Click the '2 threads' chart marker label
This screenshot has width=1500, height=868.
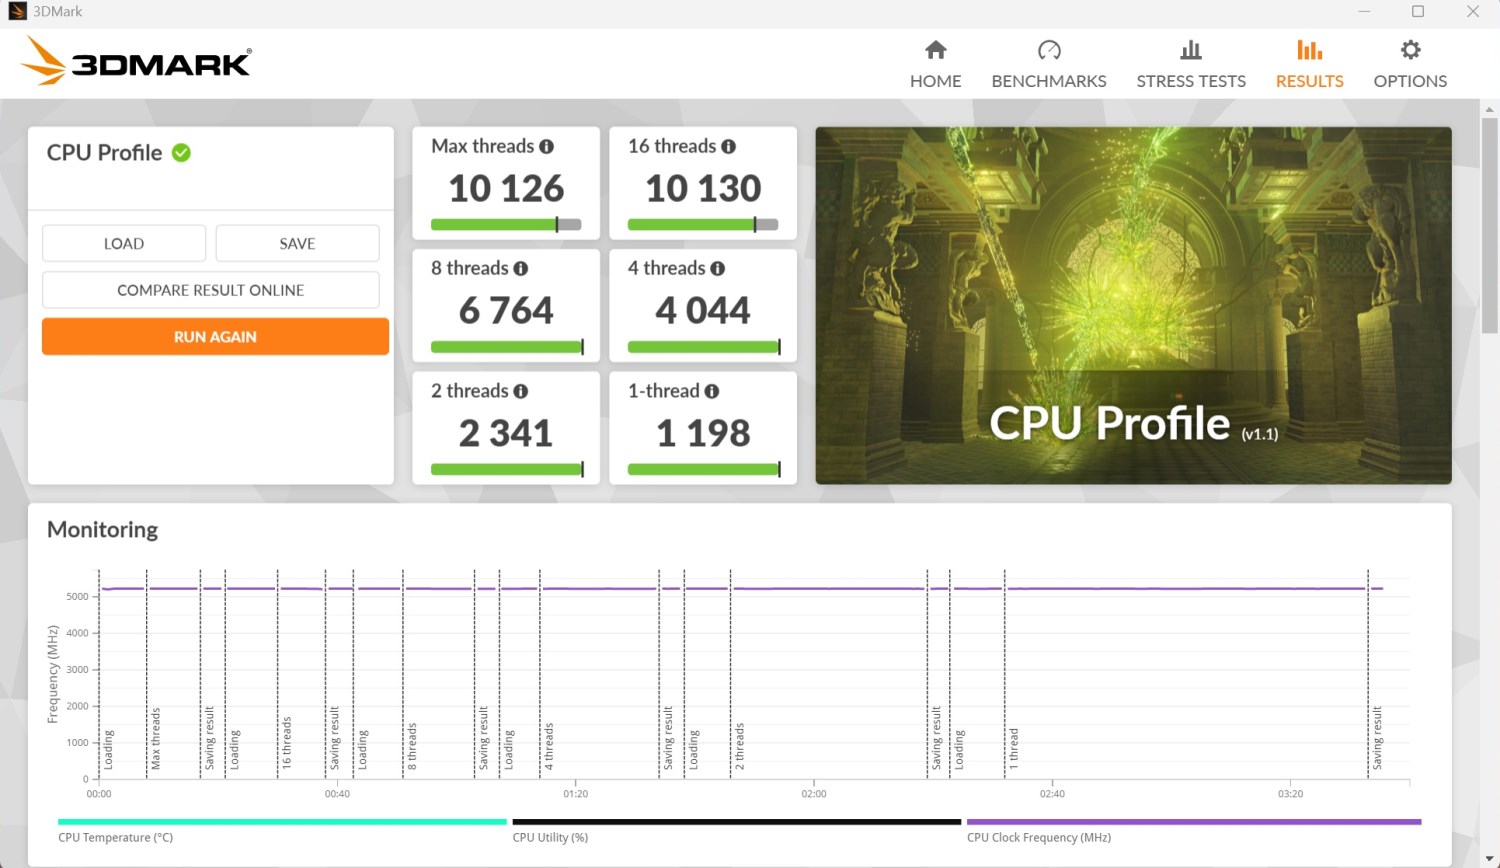click(x=740, y=746)
